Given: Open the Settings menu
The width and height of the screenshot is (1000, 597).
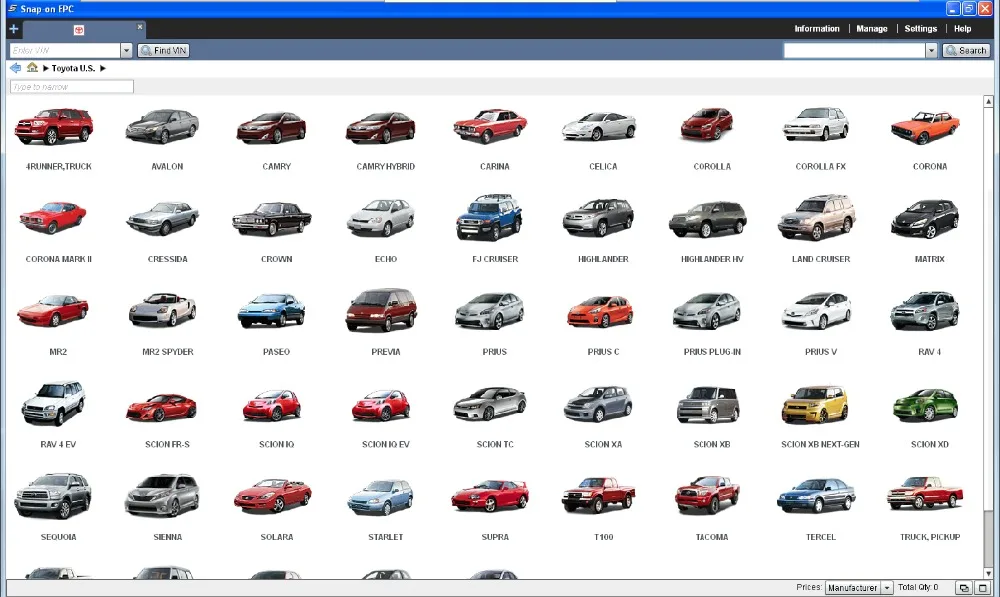Looking at the screenshot, I should click(920, 28).
